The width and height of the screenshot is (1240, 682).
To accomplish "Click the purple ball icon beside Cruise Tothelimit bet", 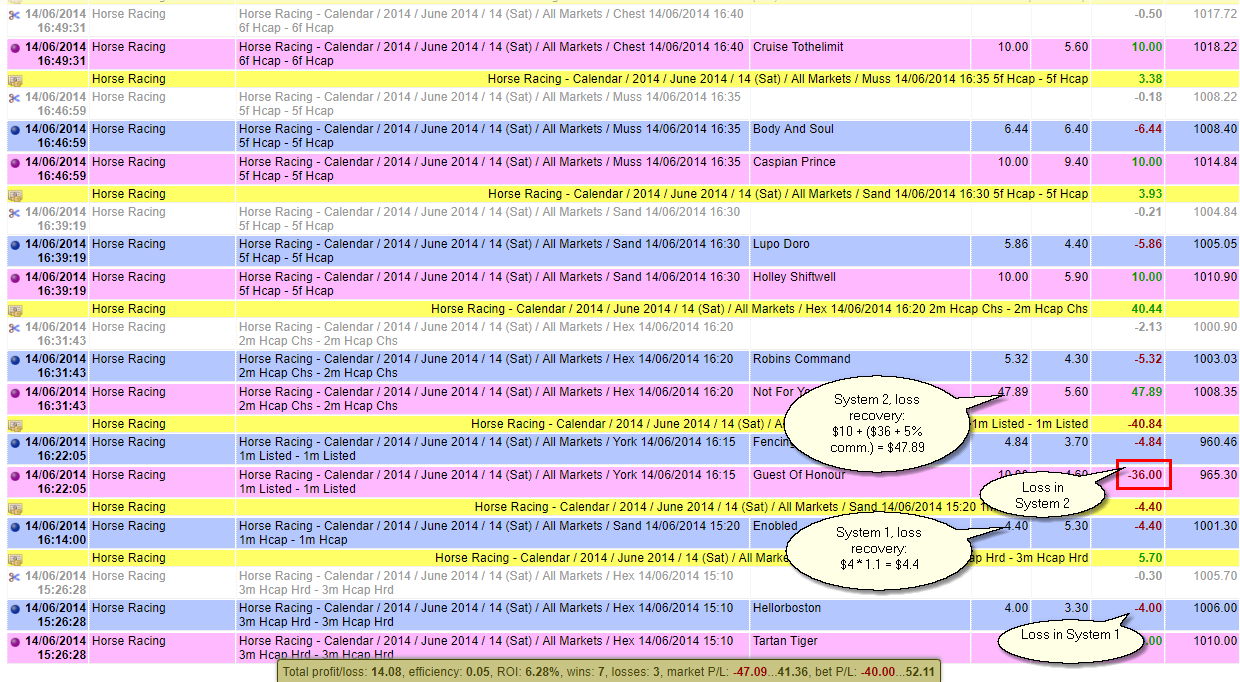I will point(14,47).
